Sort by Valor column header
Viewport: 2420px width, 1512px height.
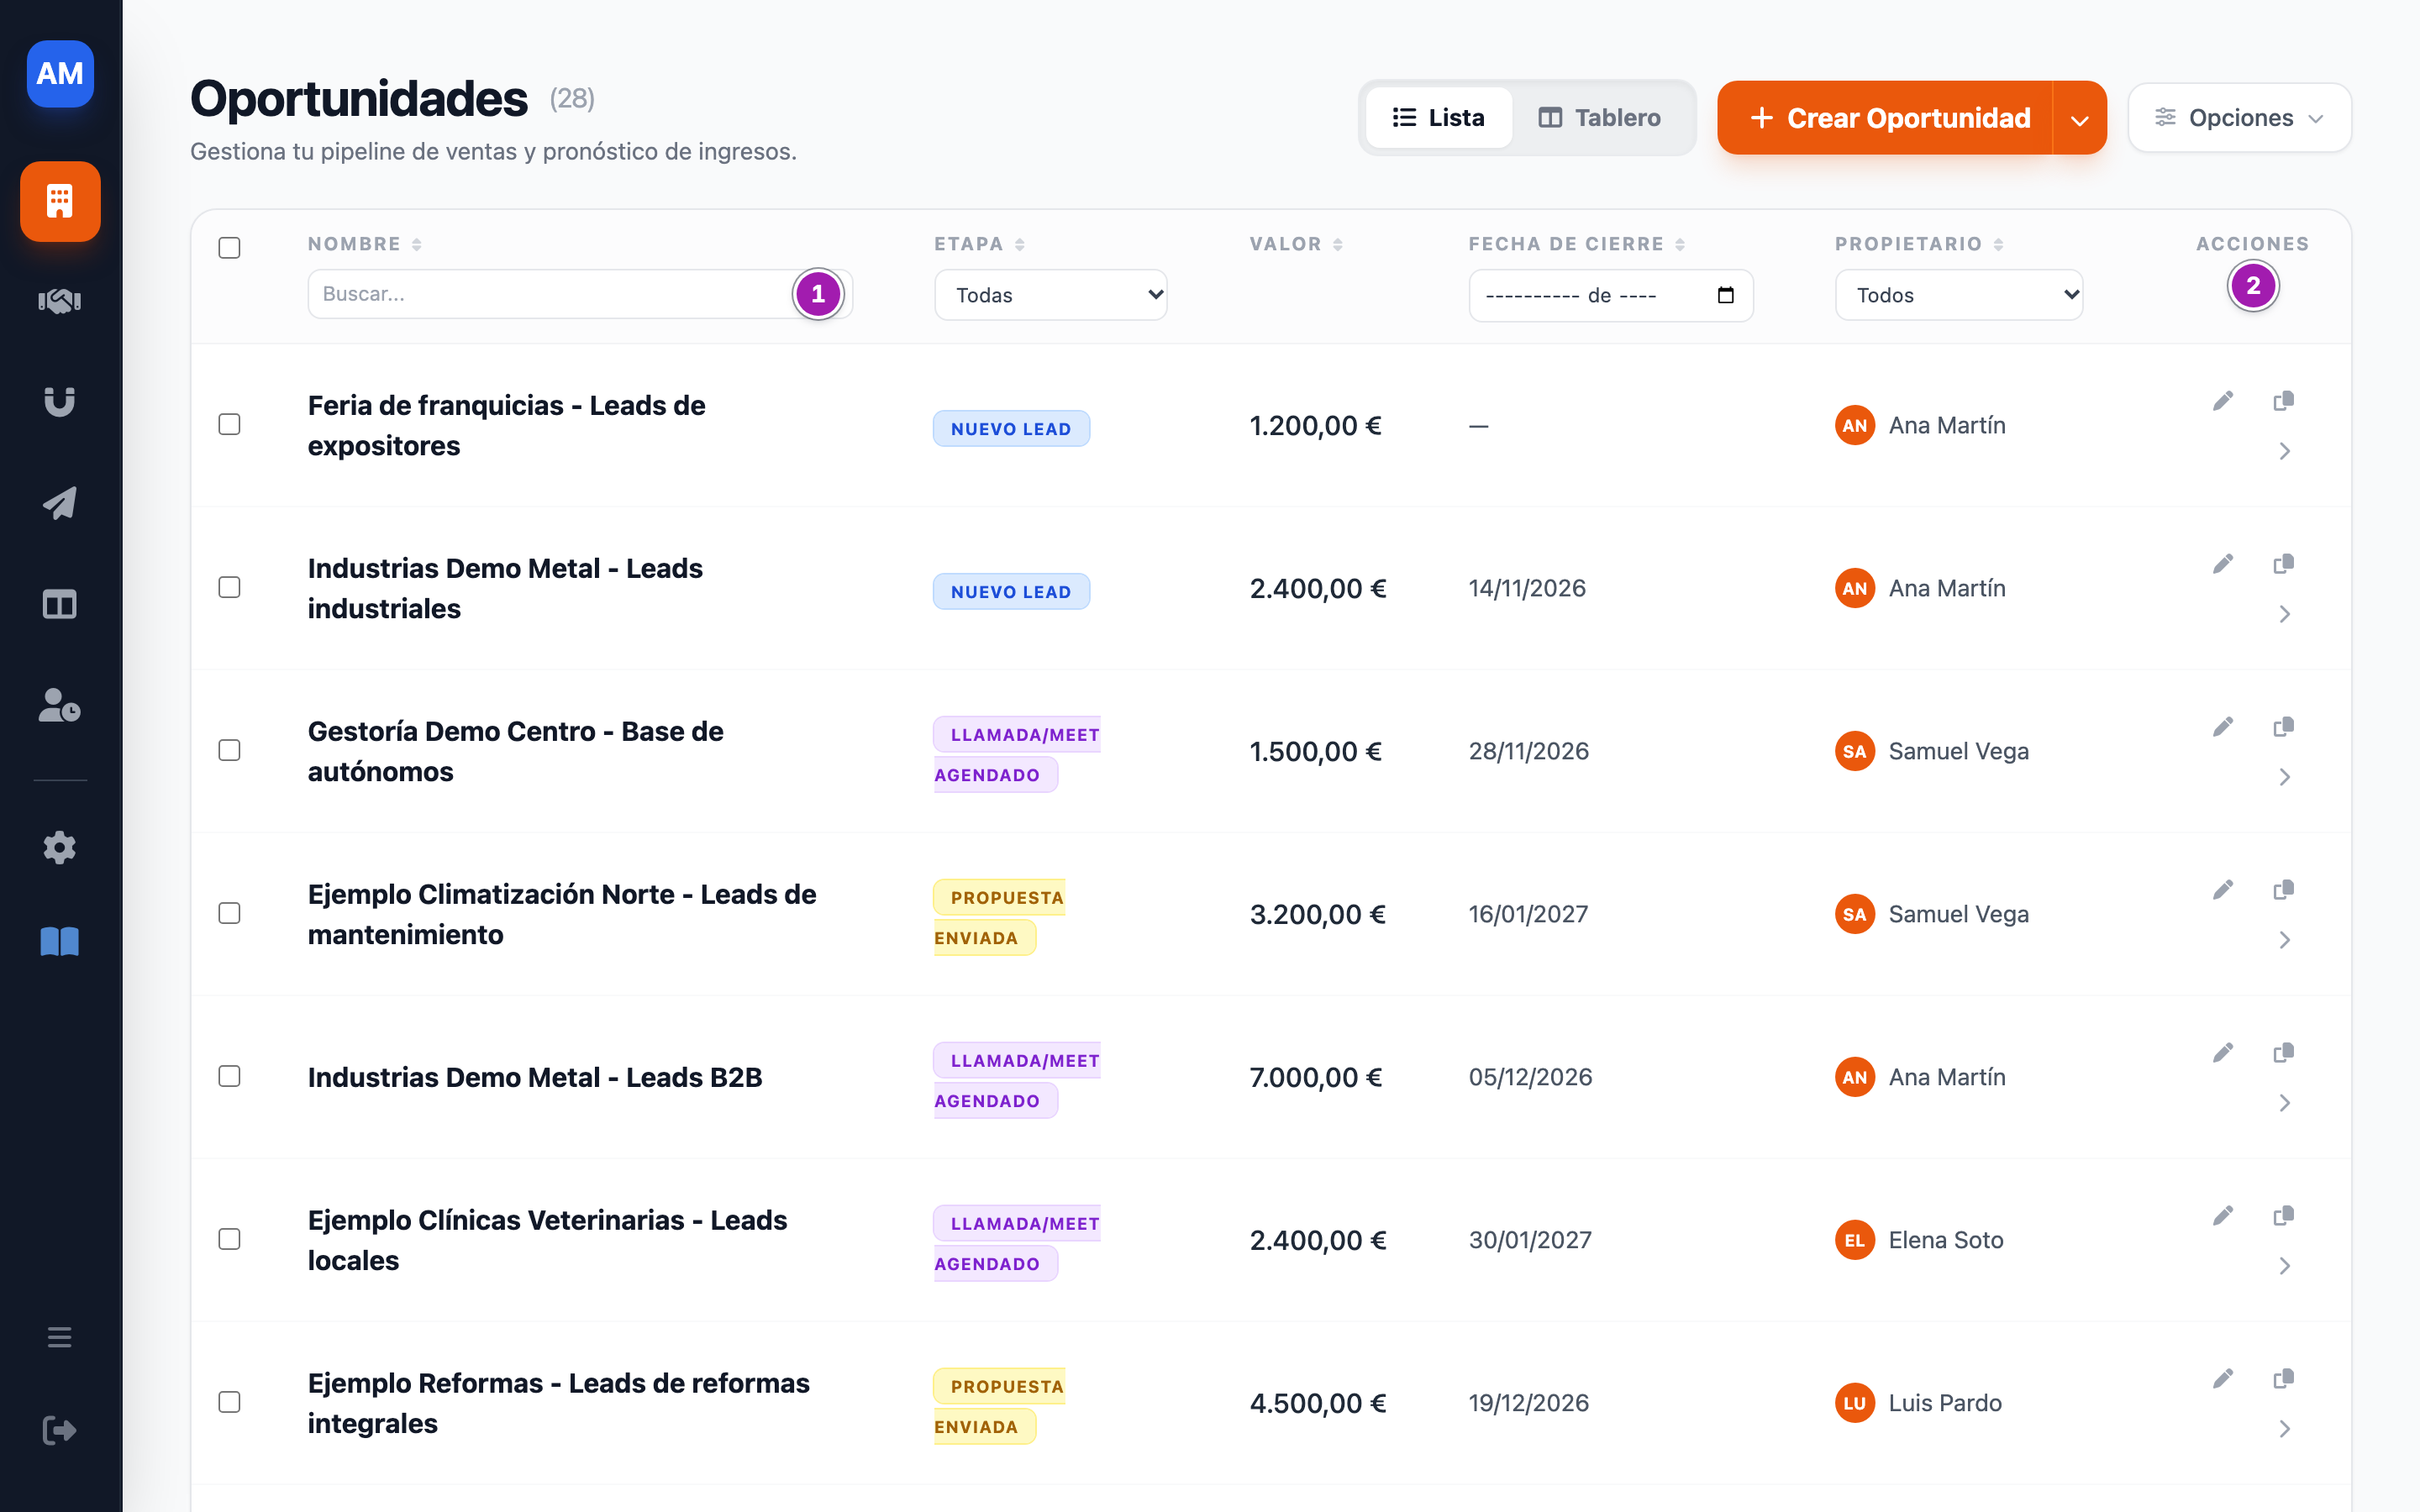1296,244
